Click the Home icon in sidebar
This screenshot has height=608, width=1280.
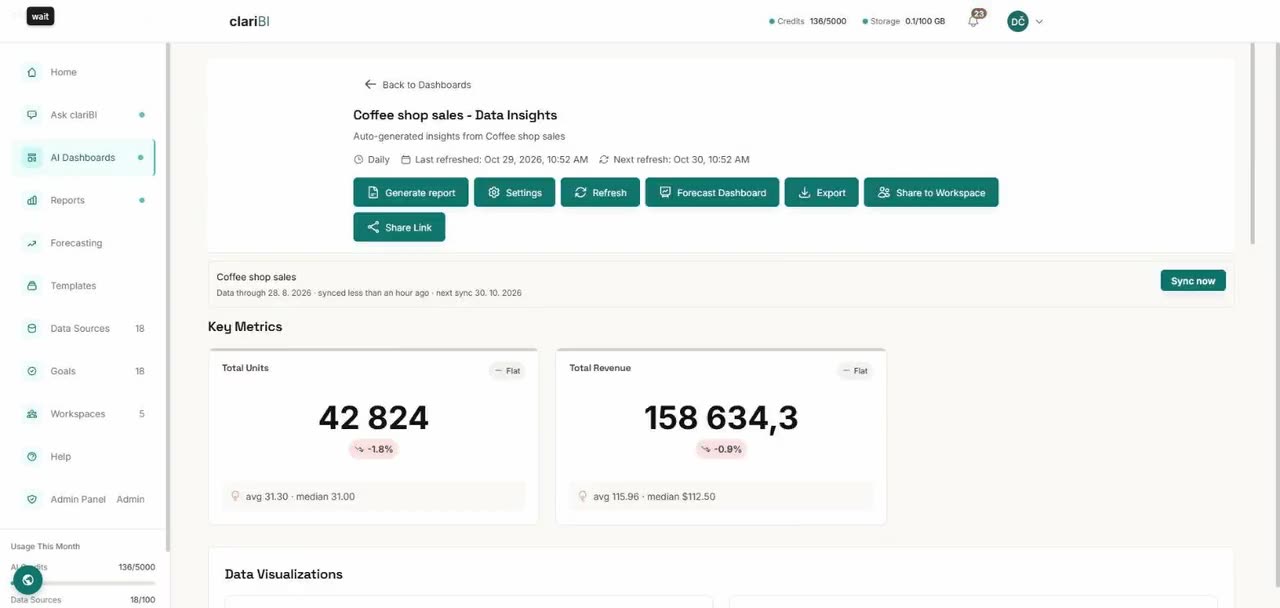pos(32,72)
